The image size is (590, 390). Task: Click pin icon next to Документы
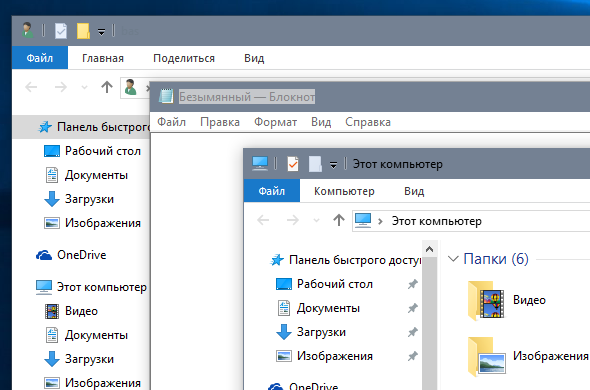click(413, 308)
